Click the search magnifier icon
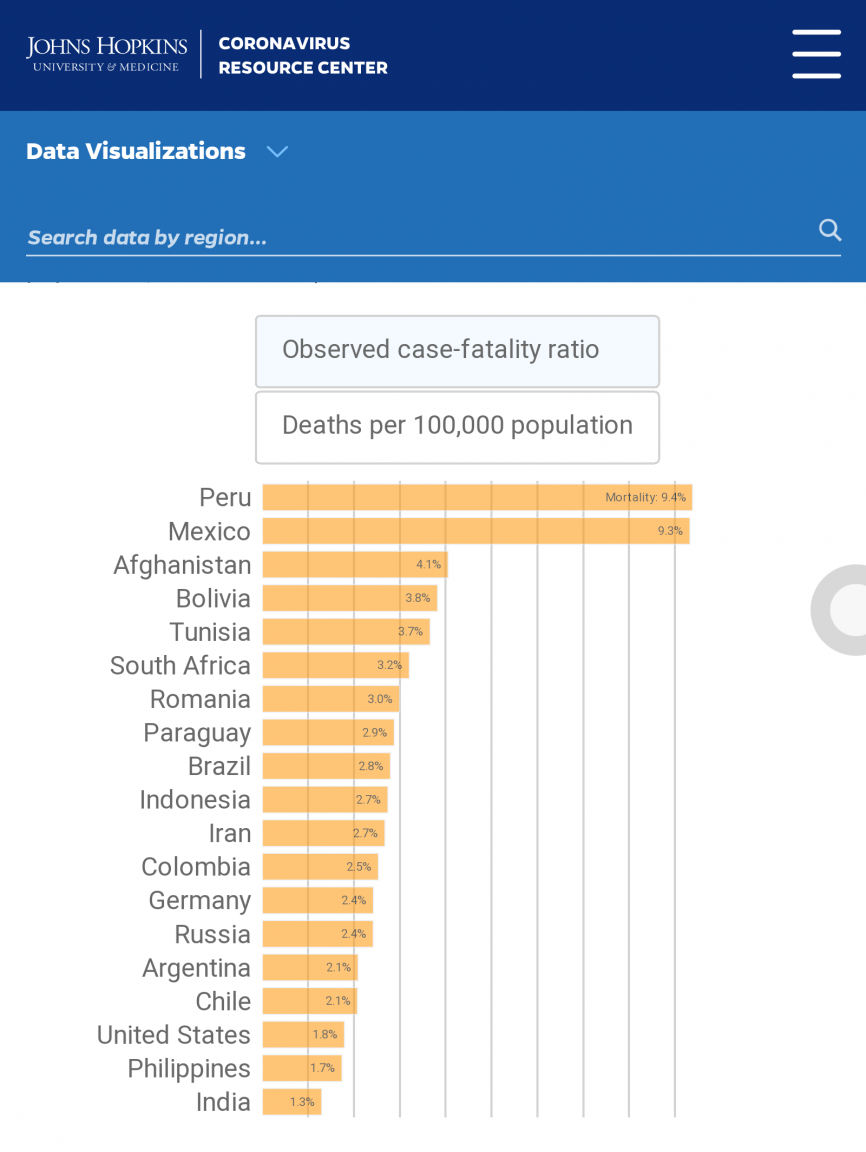Screen dimensions: 866x1152 (830, 230)
